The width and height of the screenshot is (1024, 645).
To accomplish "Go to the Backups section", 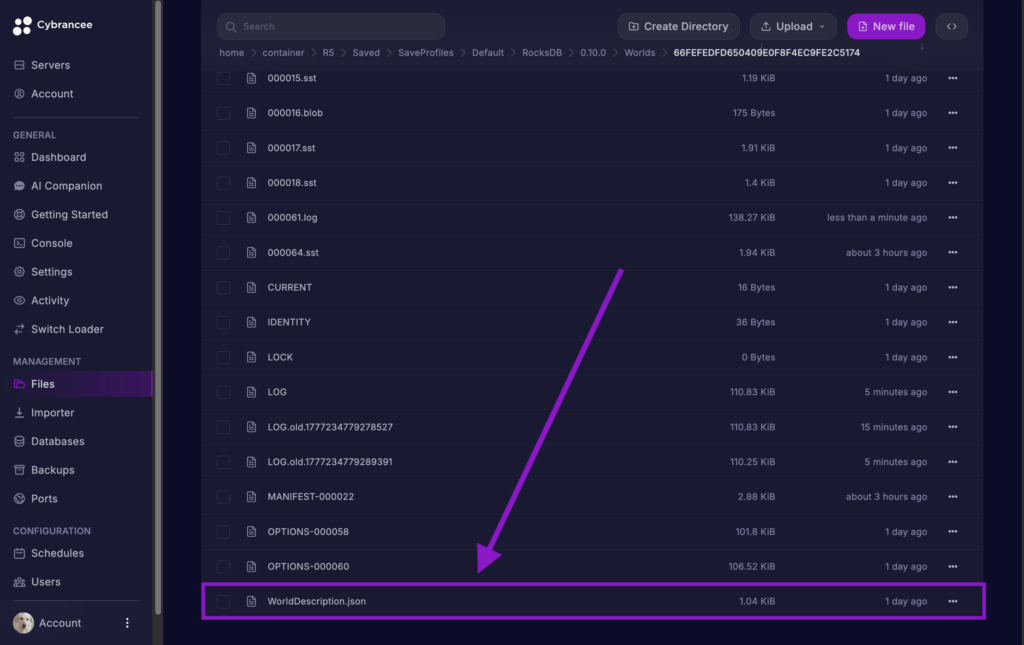I will tap(52, 470).
